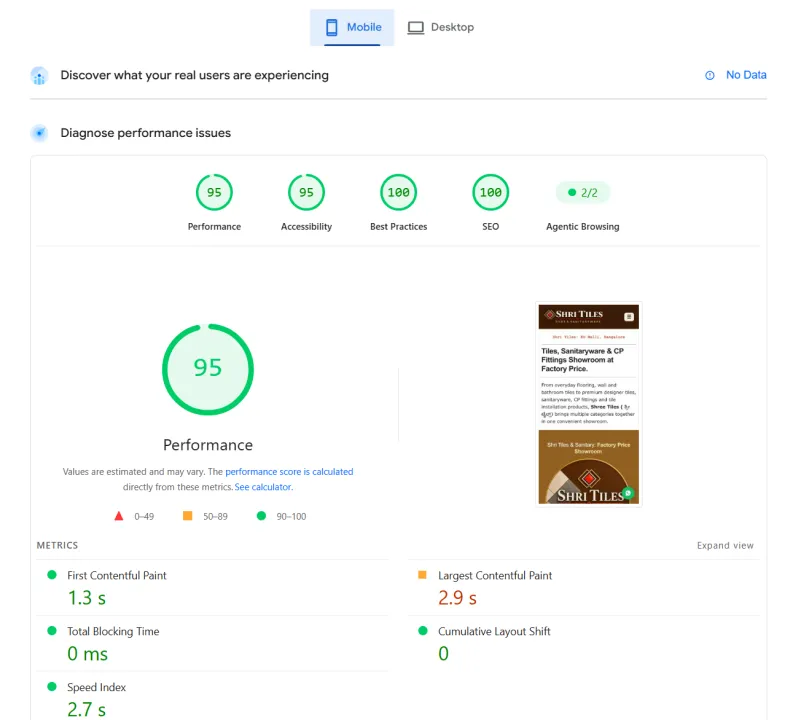
Task: Click the Agentic Browsing 2/2 badge
Action: coord(583,192)
